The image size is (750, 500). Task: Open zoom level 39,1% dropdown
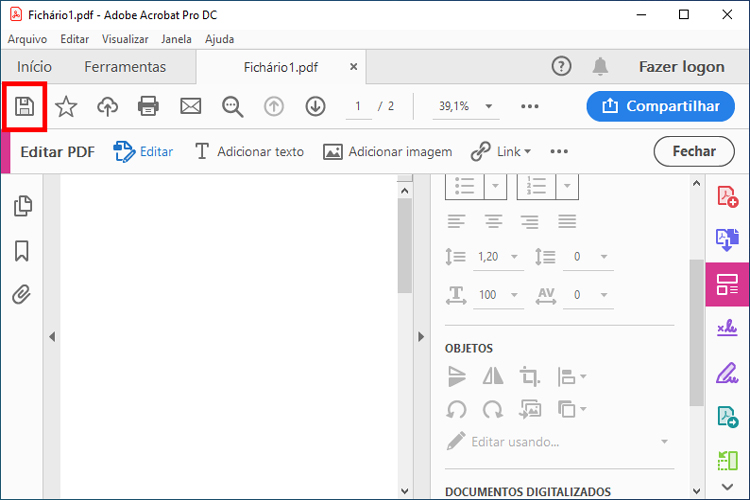pyautogui.click(x=489, y=106)
